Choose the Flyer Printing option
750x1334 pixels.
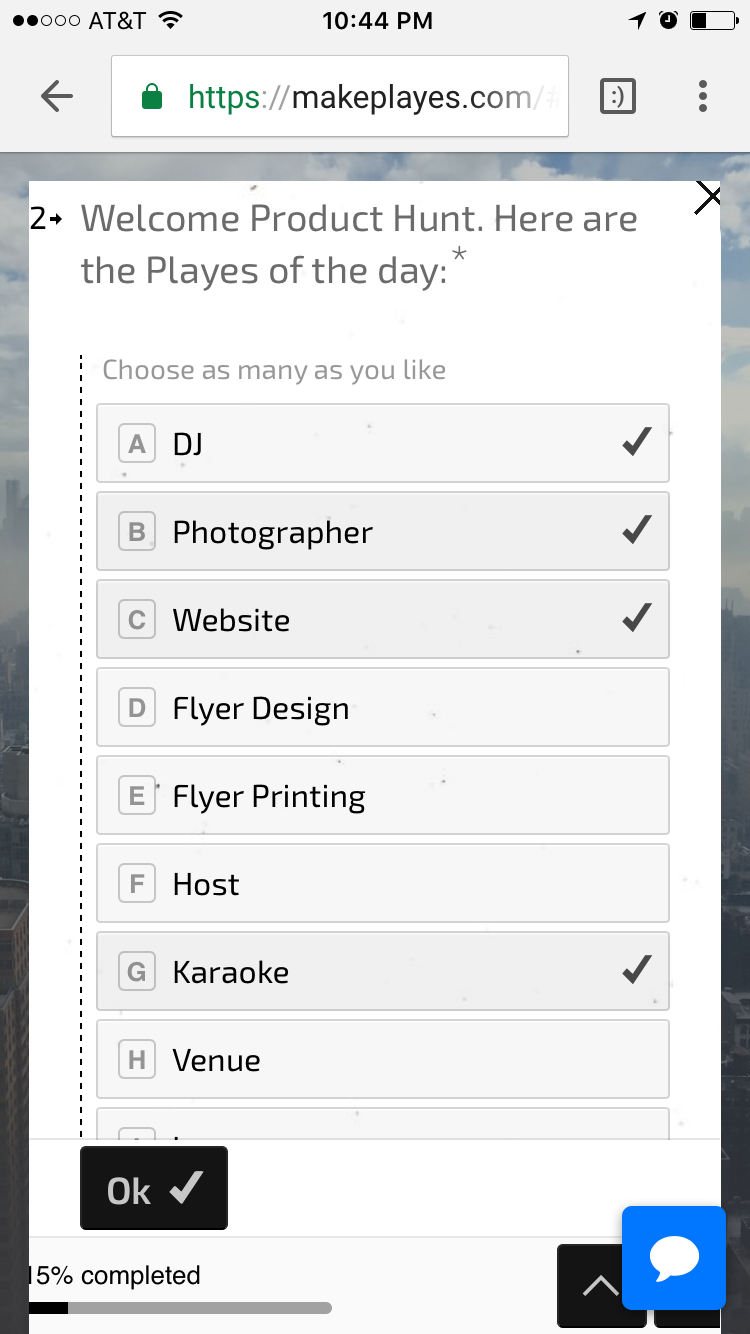click(x=382, y=795)
